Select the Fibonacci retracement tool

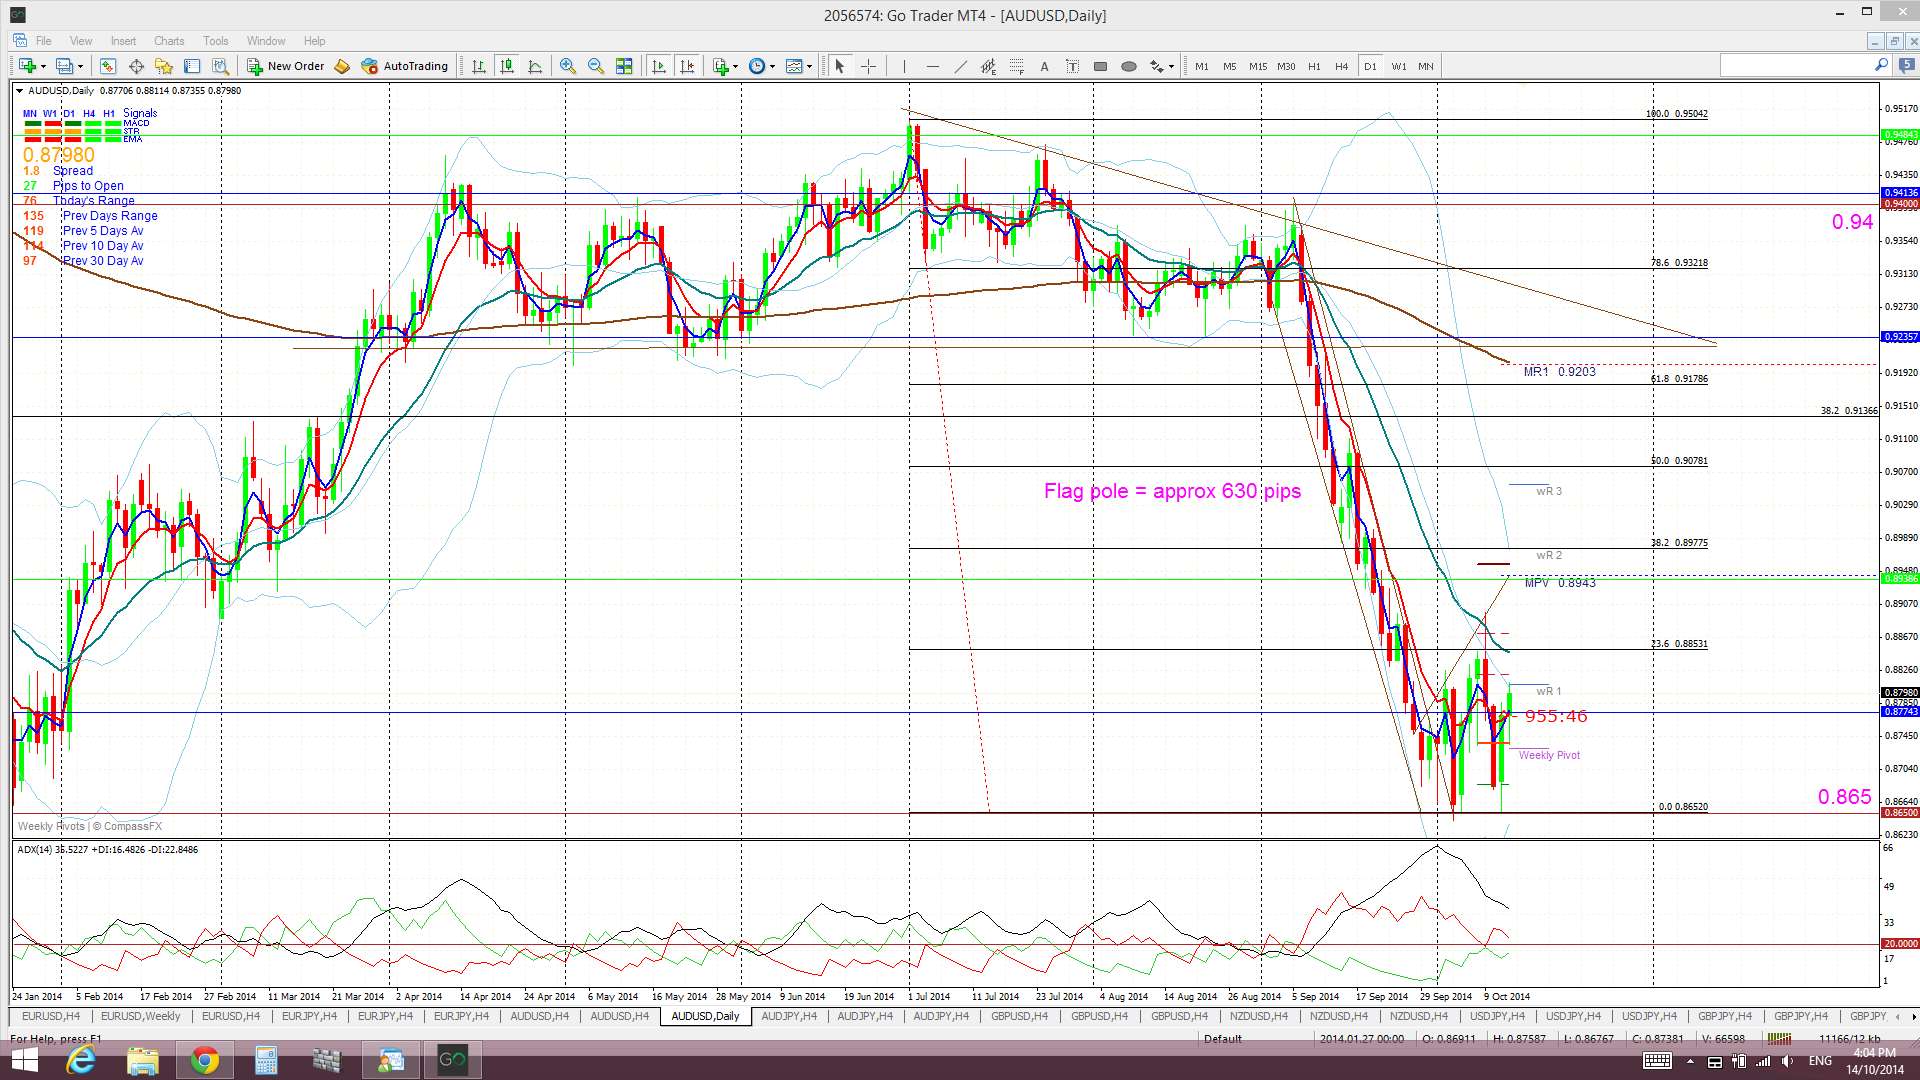[1016, 66]
